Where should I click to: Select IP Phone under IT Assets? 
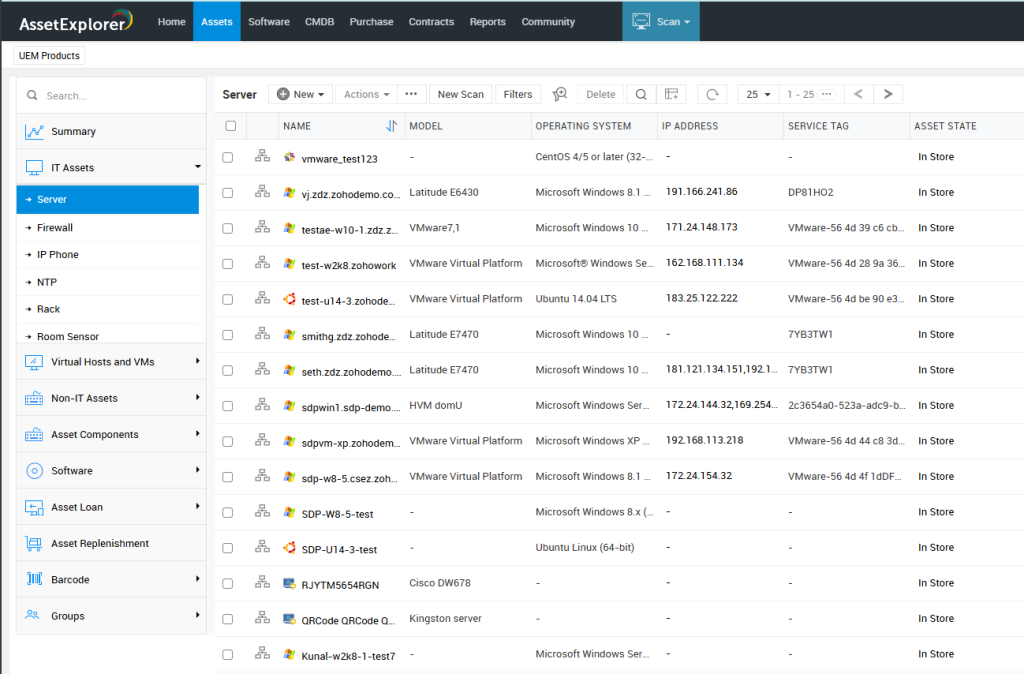pos(57,255)
